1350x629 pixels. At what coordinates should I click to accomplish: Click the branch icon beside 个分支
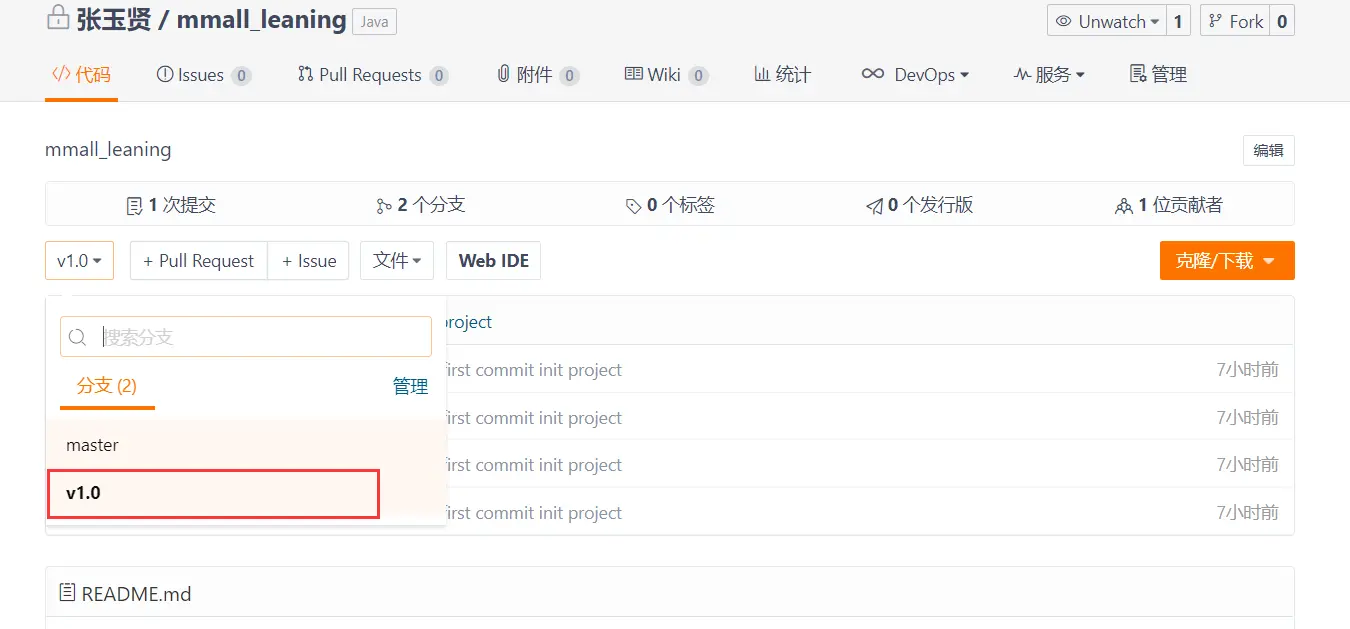(x=384, y=206)
